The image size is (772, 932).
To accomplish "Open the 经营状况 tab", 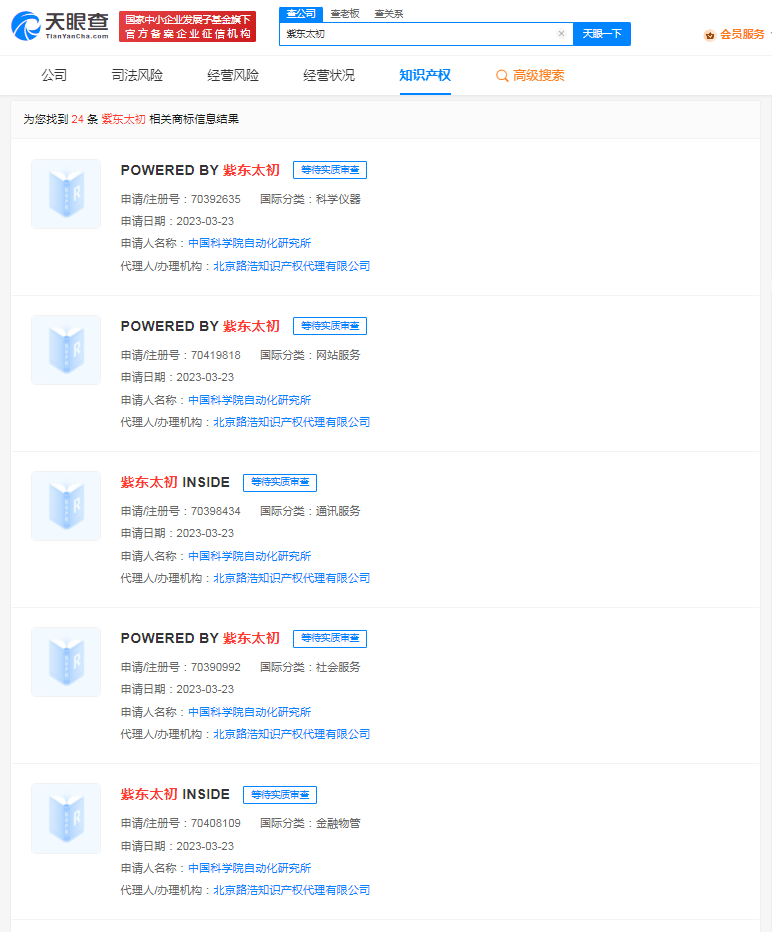I will (329, 76).
